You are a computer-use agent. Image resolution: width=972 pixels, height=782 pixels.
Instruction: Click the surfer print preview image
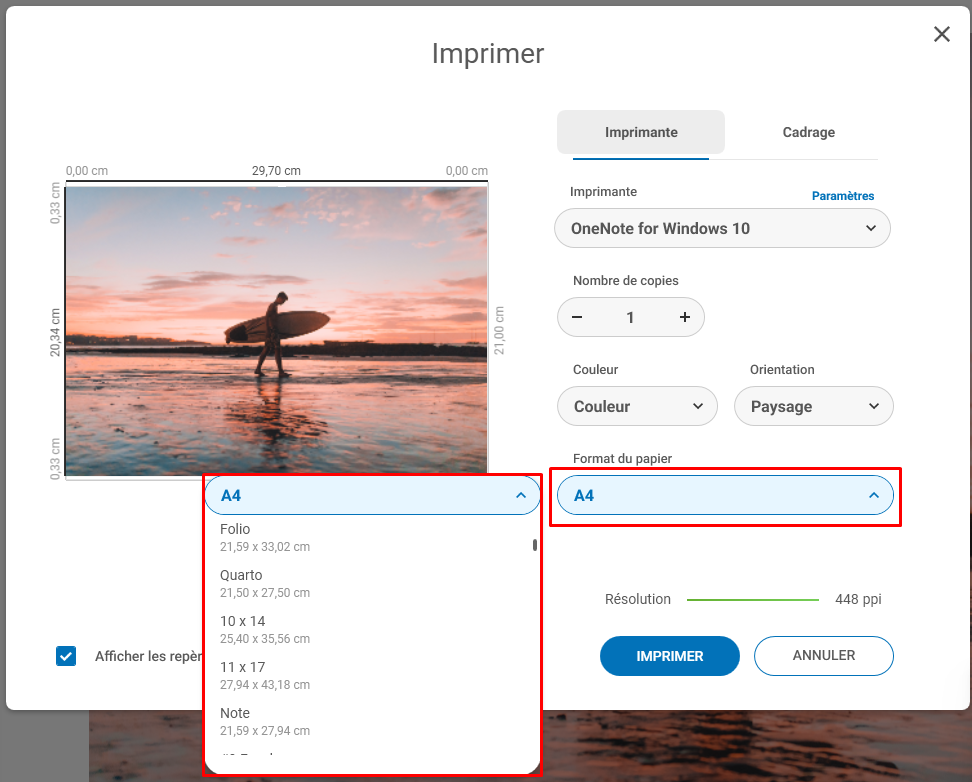[x=276, y=331]
